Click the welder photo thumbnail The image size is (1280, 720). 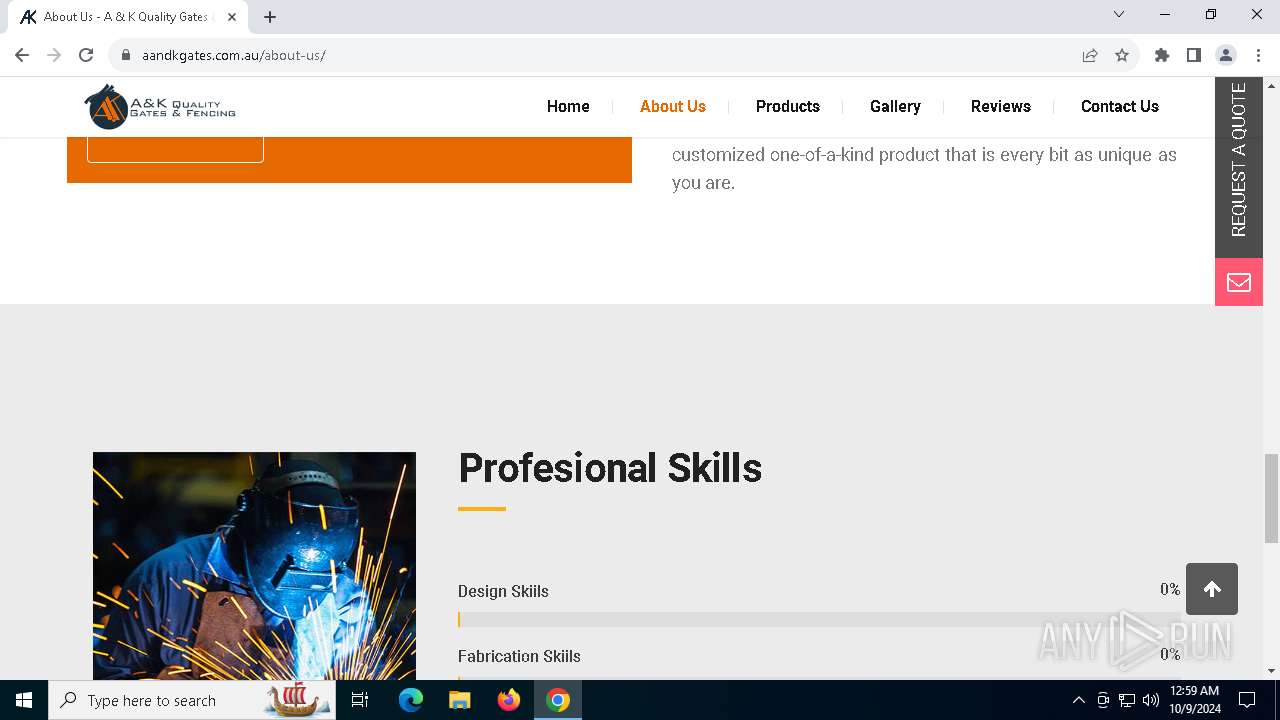(x=254, y=566)
